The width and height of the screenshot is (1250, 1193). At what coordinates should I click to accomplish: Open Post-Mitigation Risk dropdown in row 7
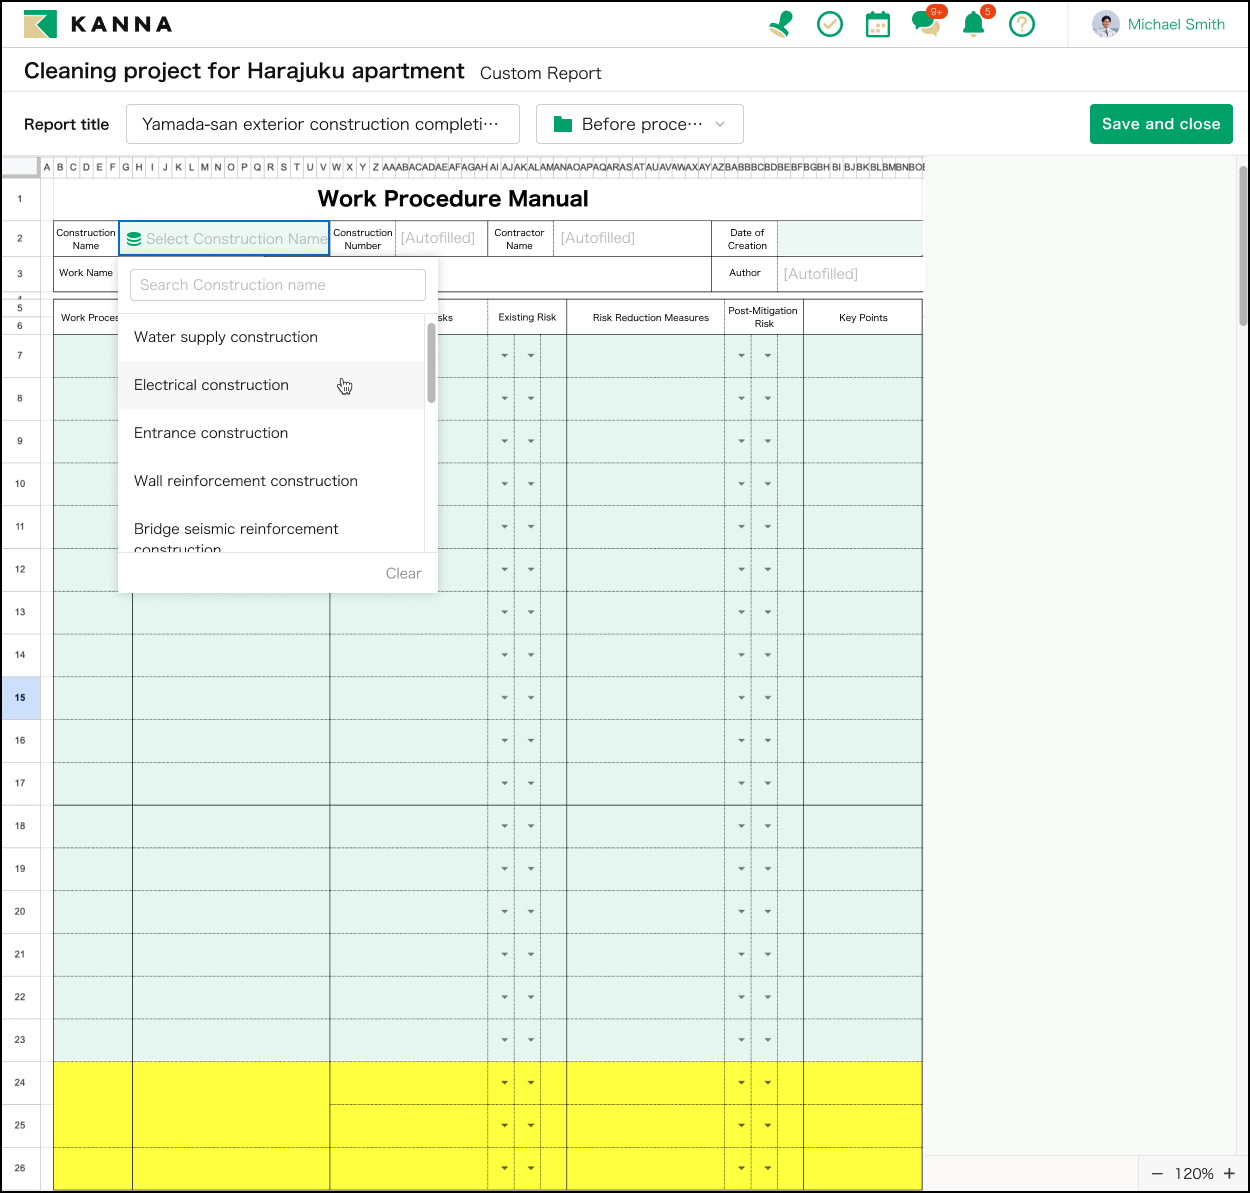(741, 356)
